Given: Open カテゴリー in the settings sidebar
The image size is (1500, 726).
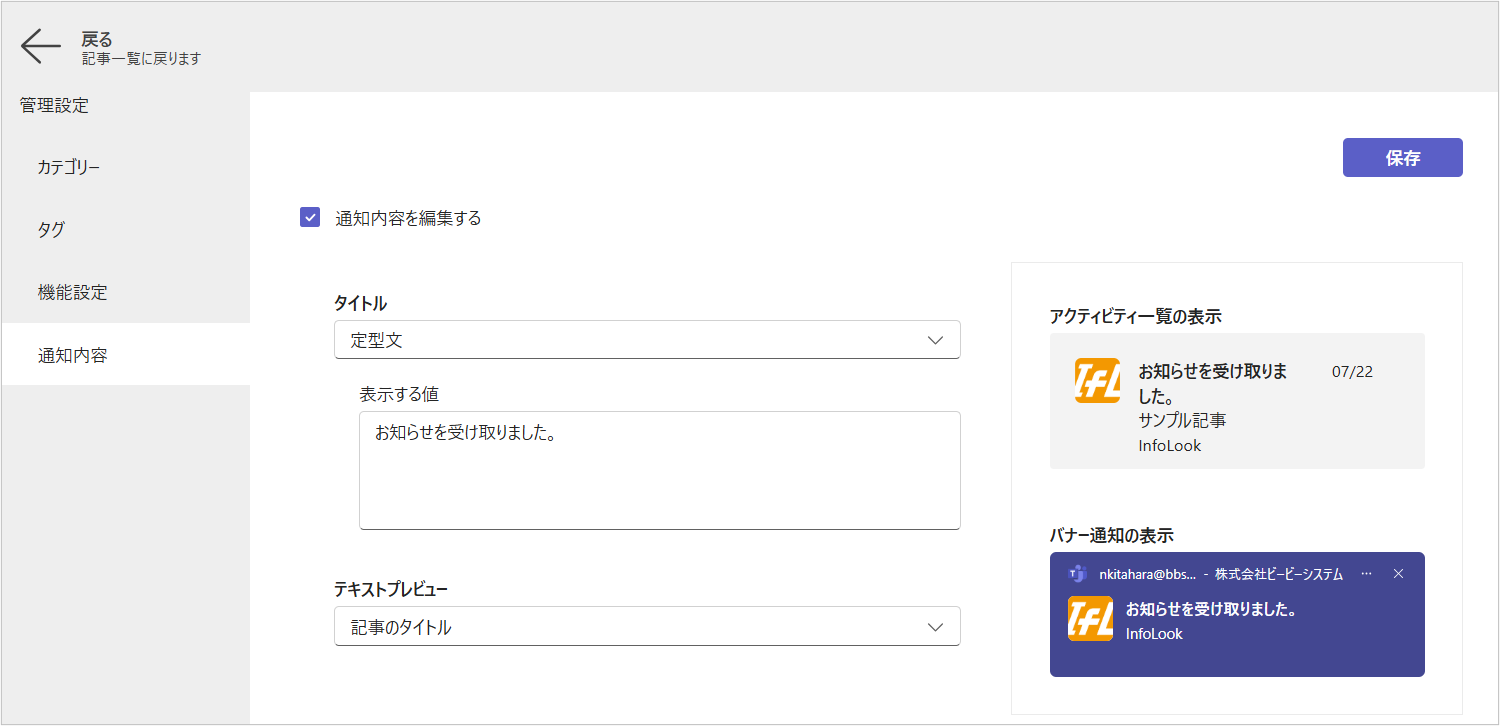Looking at the screenshot, I should pos(126,167).
